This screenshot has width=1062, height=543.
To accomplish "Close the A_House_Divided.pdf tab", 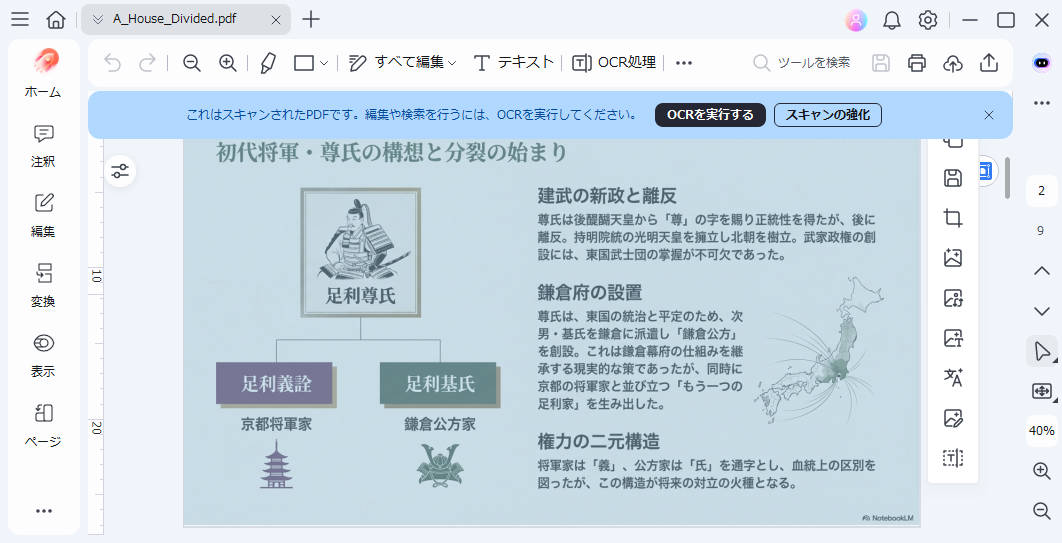I will [276, 20].
